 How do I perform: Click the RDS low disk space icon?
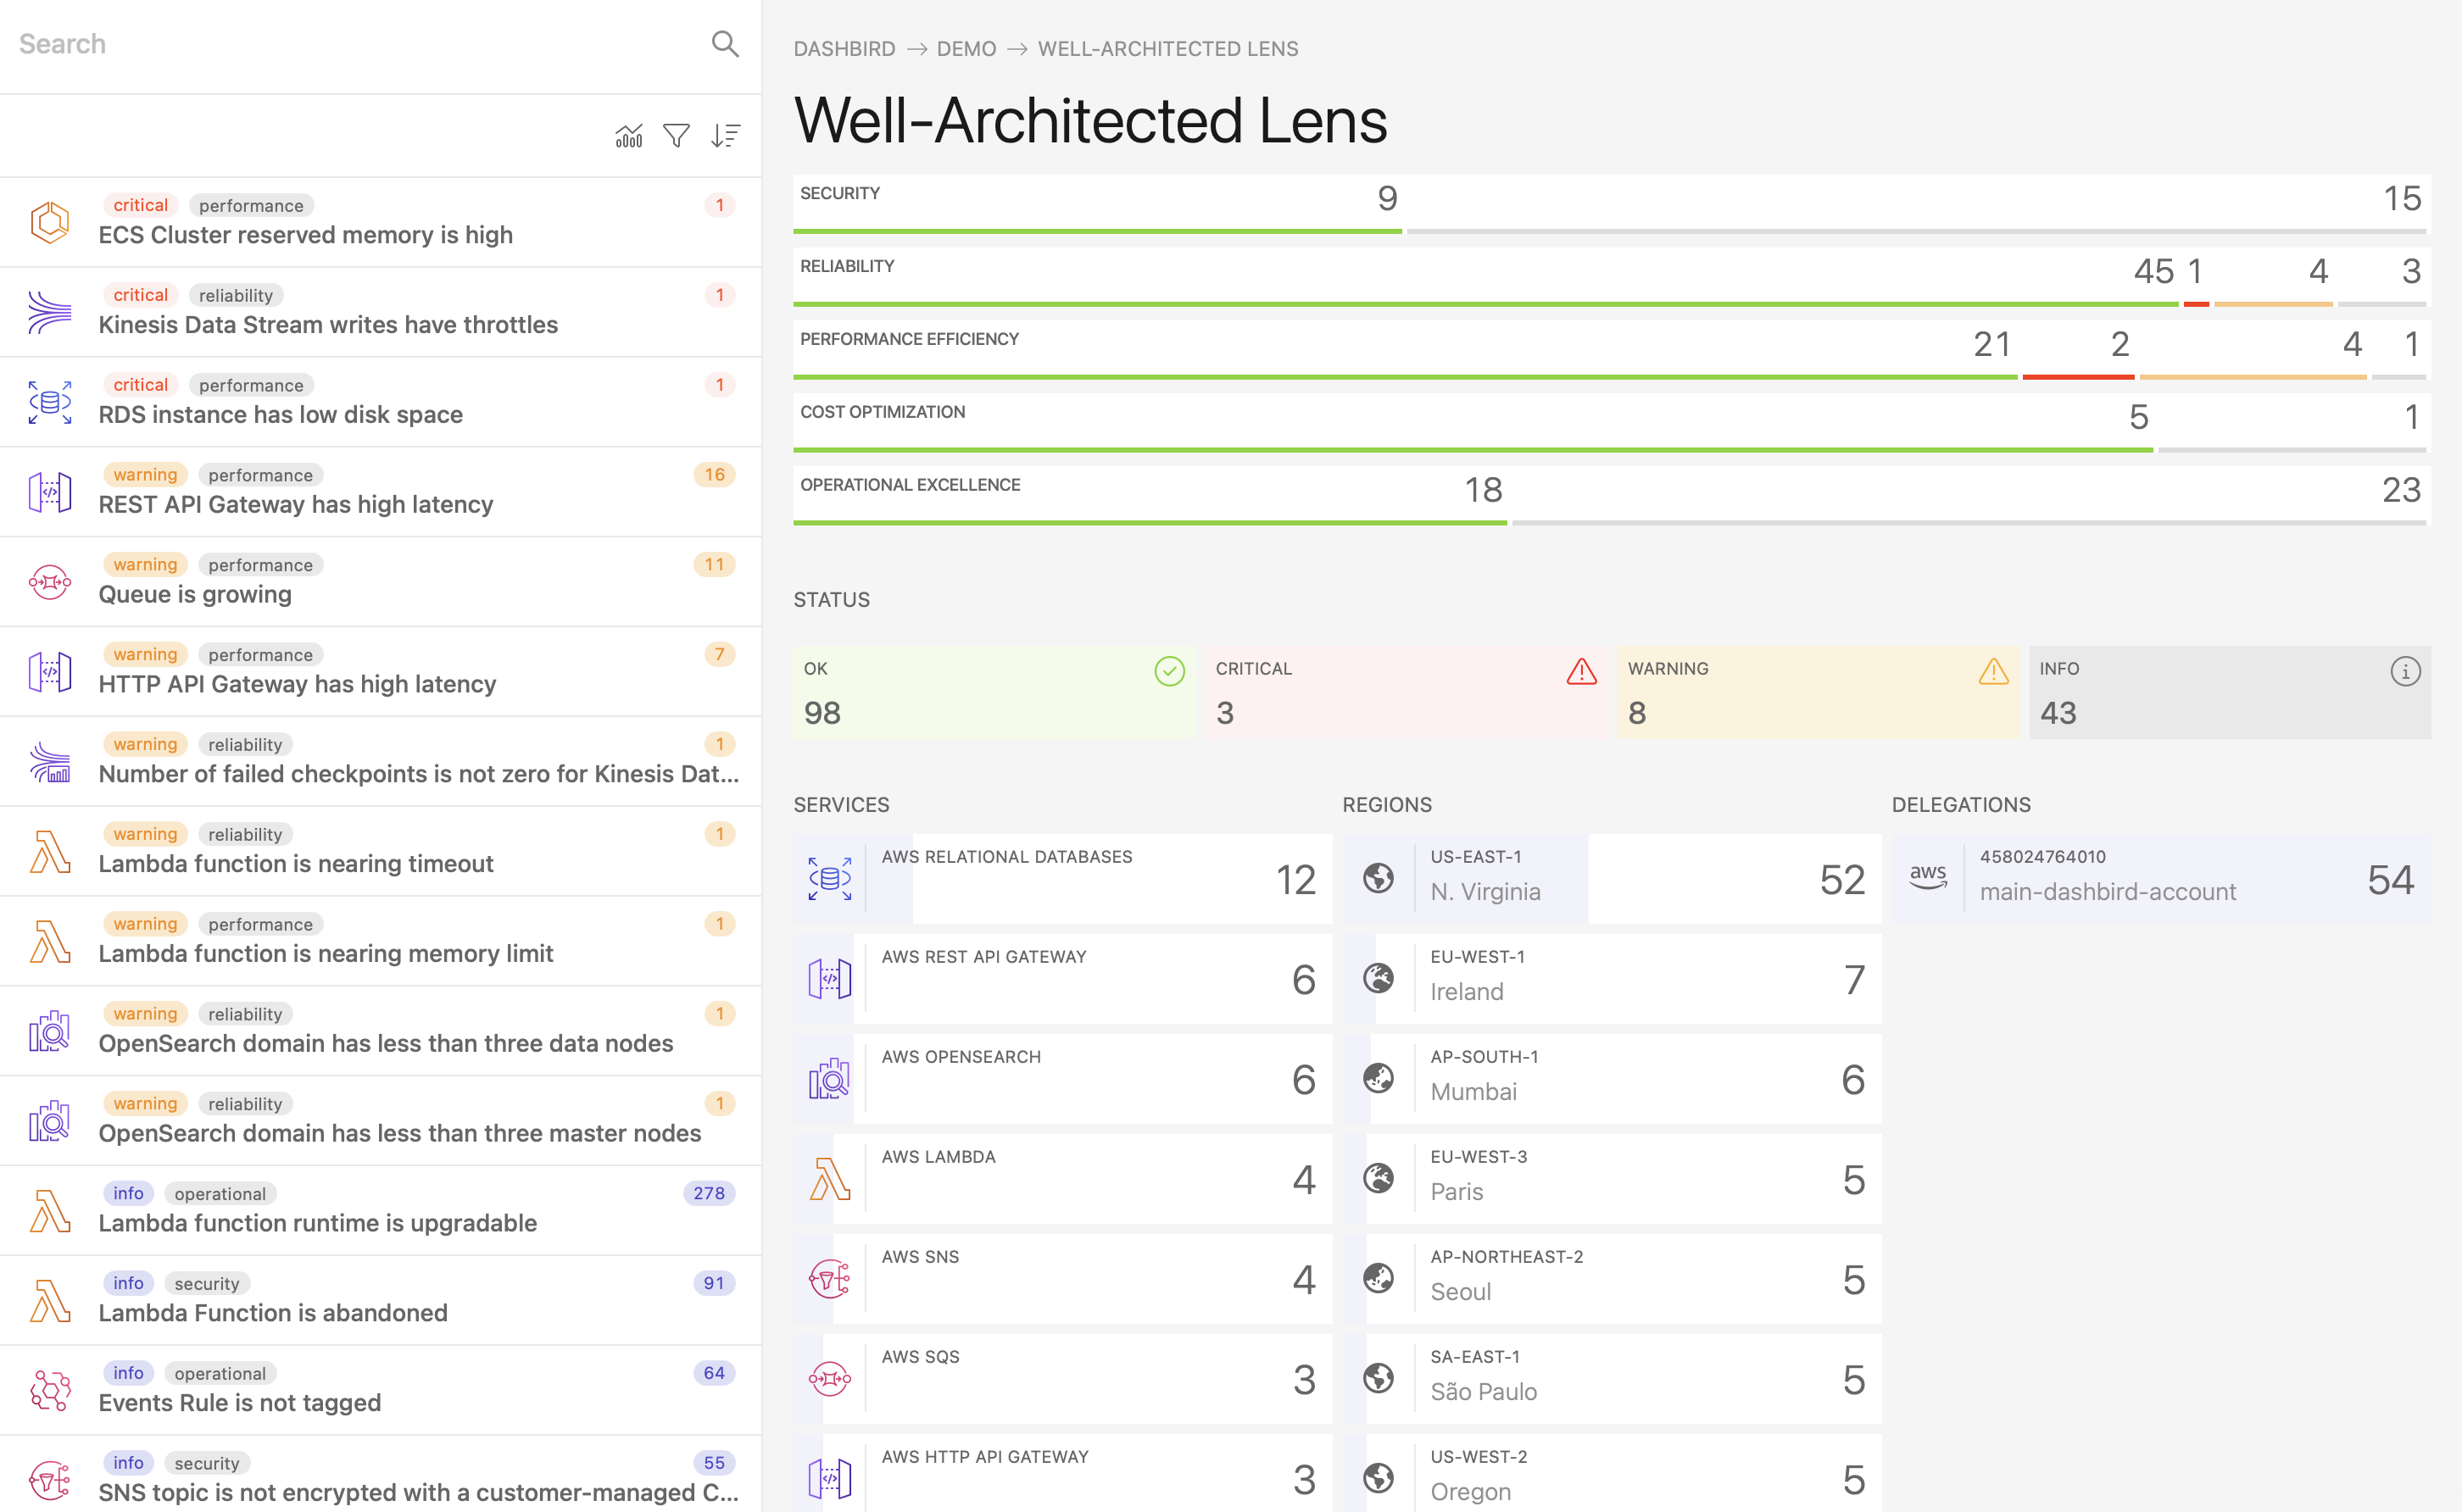(x=50, y=402)
